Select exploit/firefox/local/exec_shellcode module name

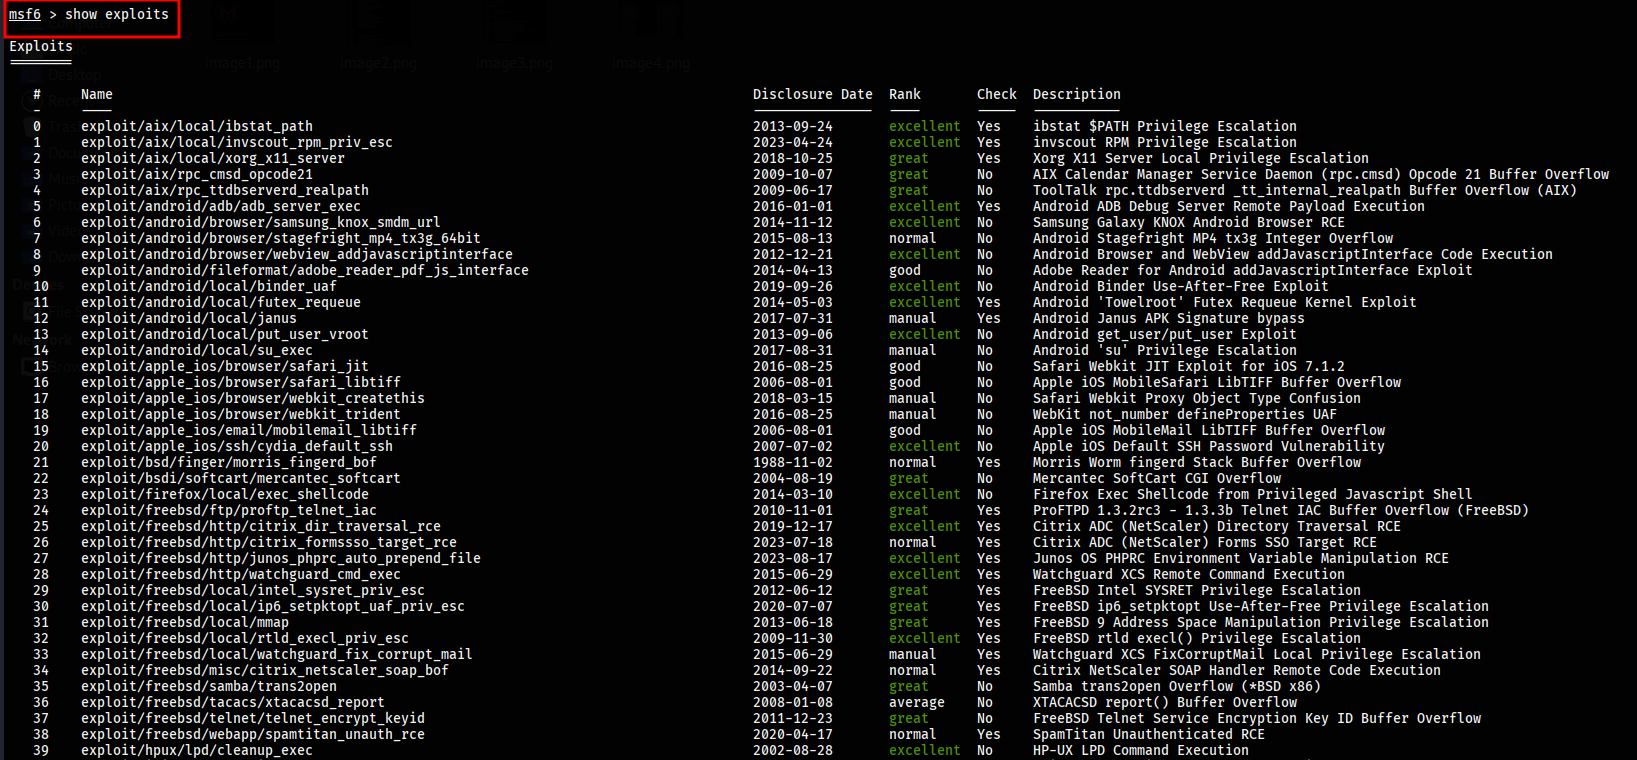(x=225, y=494)
